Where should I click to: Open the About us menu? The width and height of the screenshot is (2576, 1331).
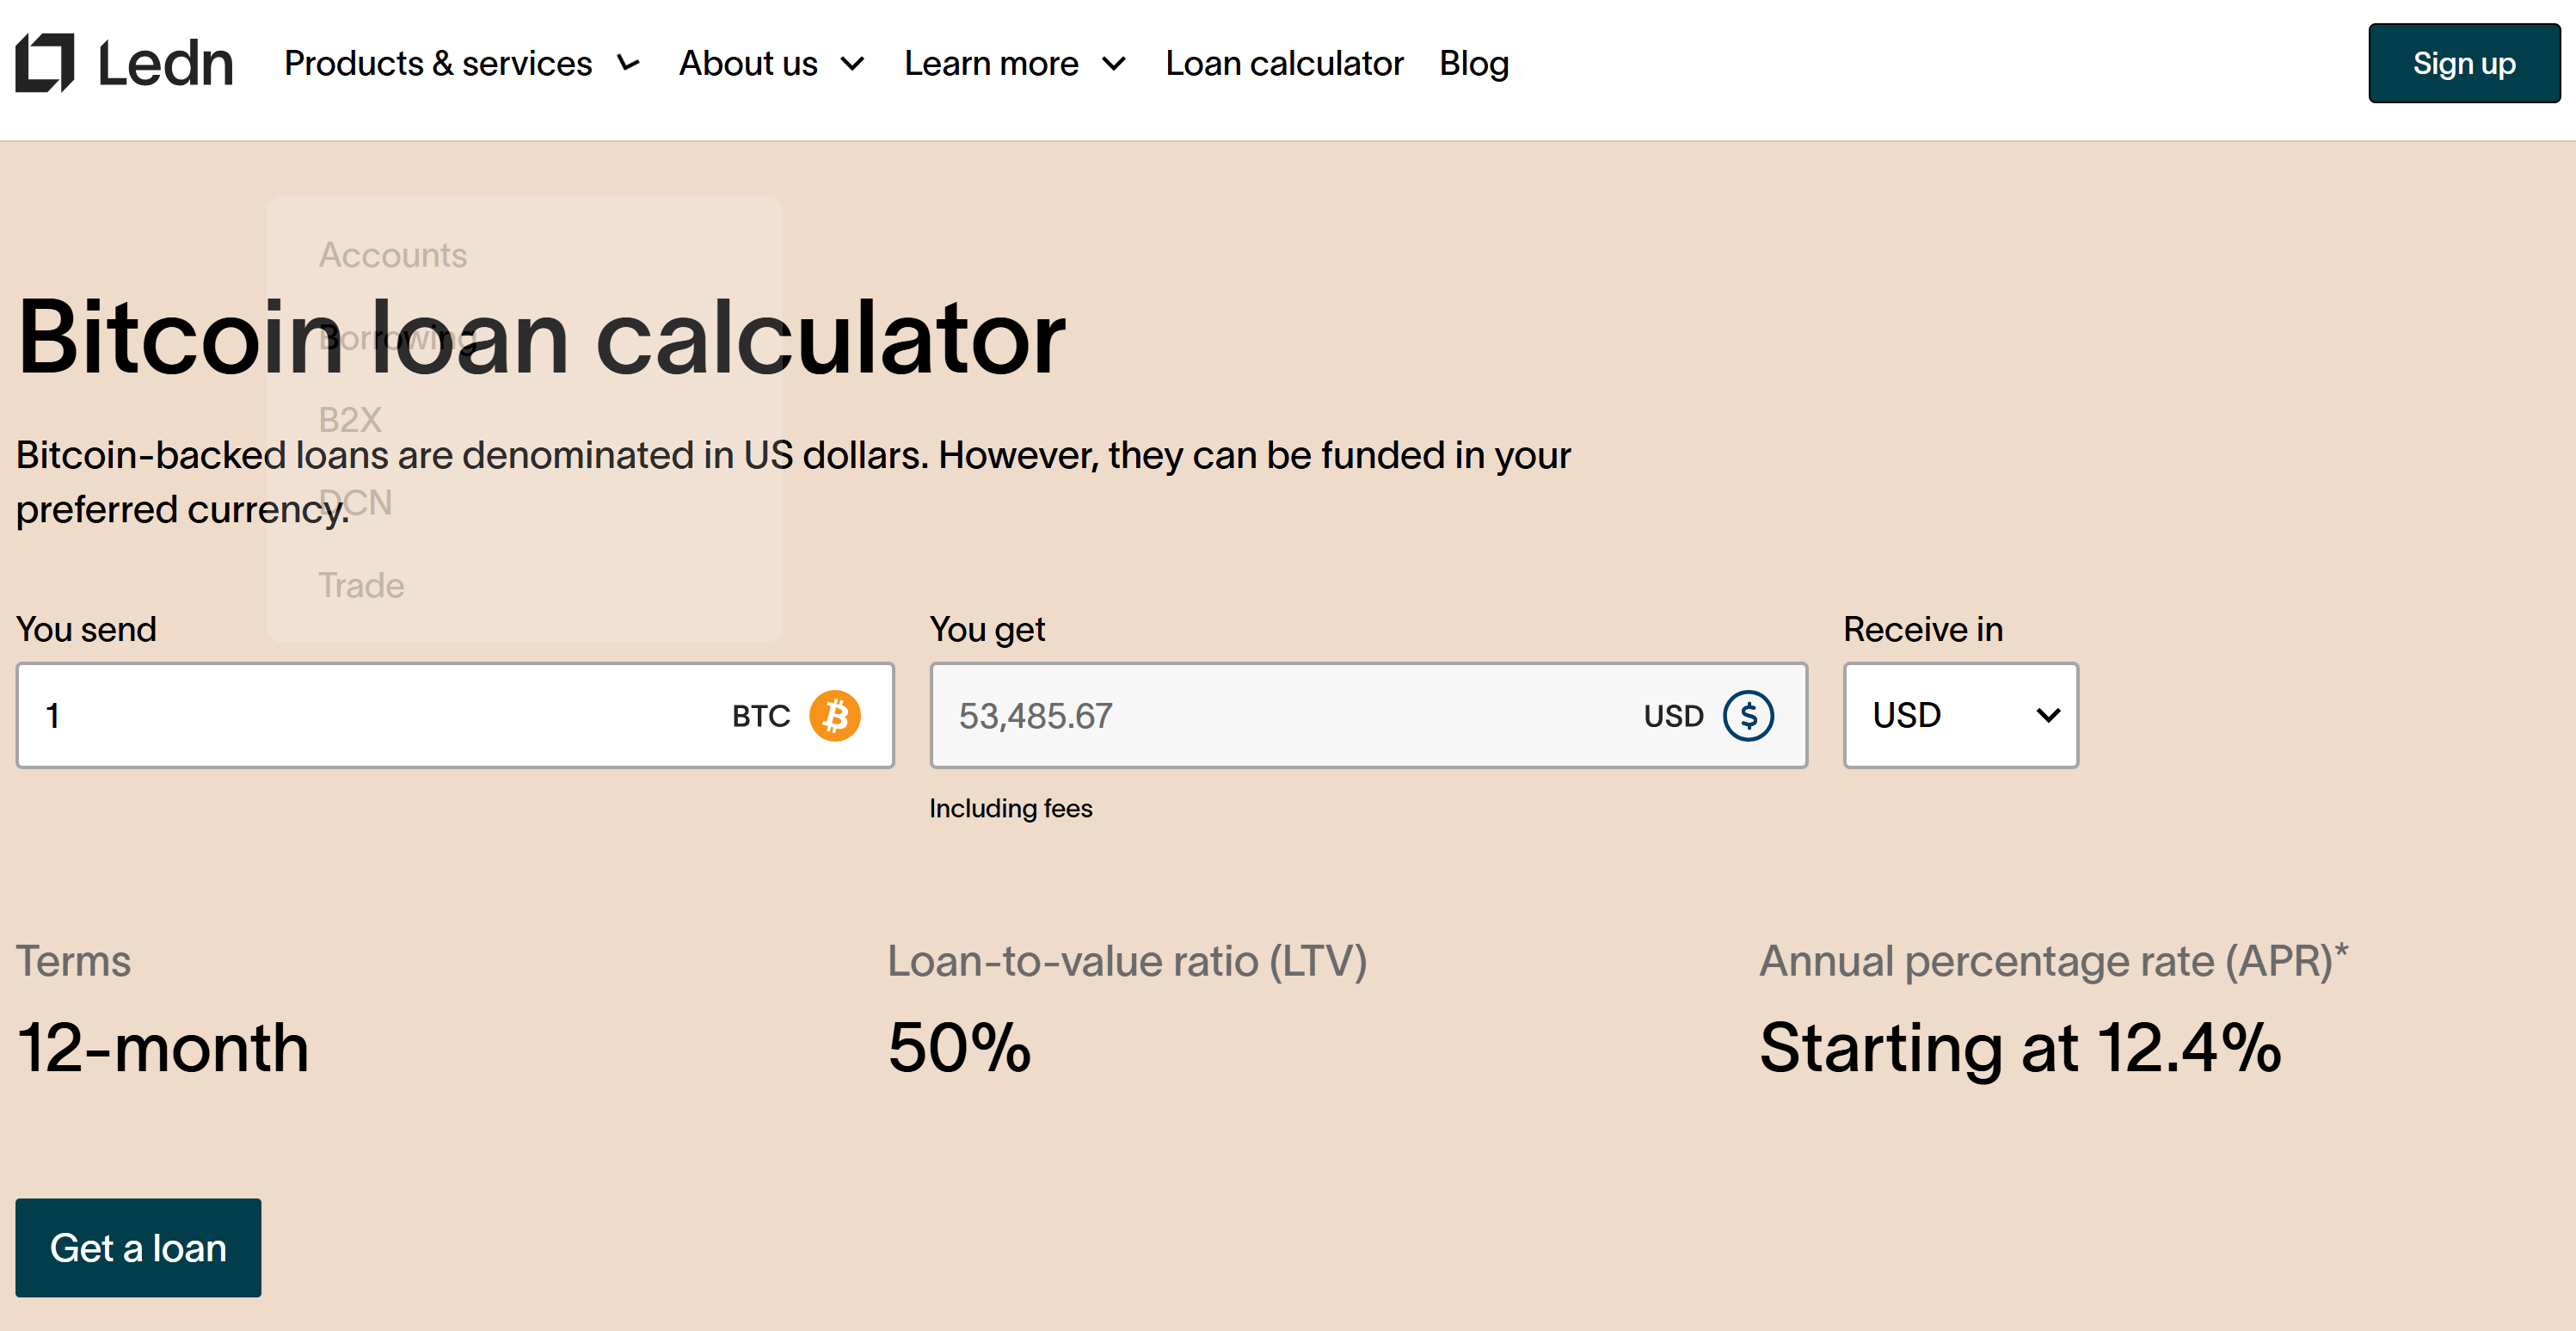click(x=748, y=64)
